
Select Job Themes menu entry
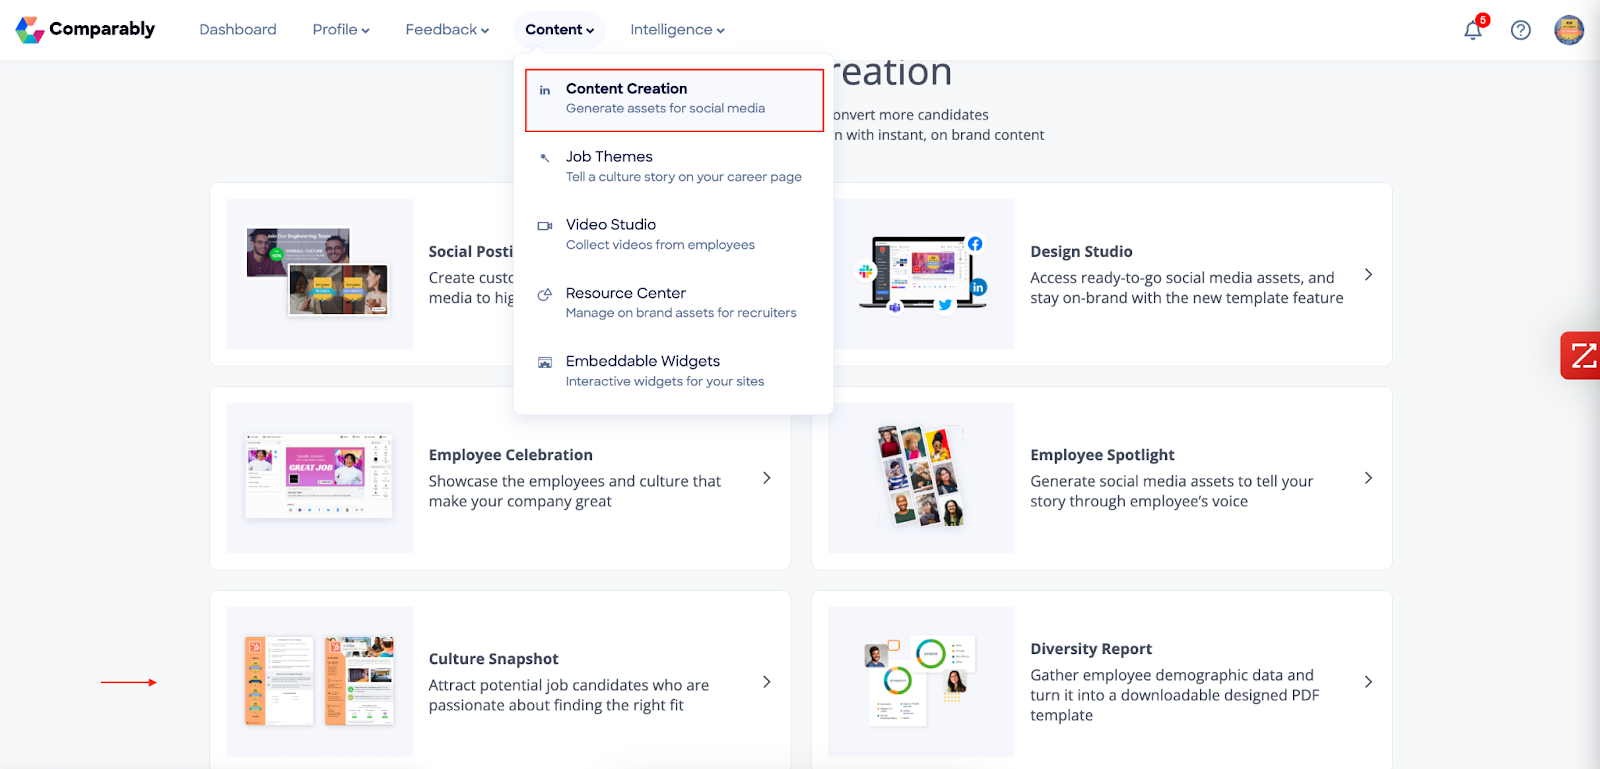click(674, 167)
